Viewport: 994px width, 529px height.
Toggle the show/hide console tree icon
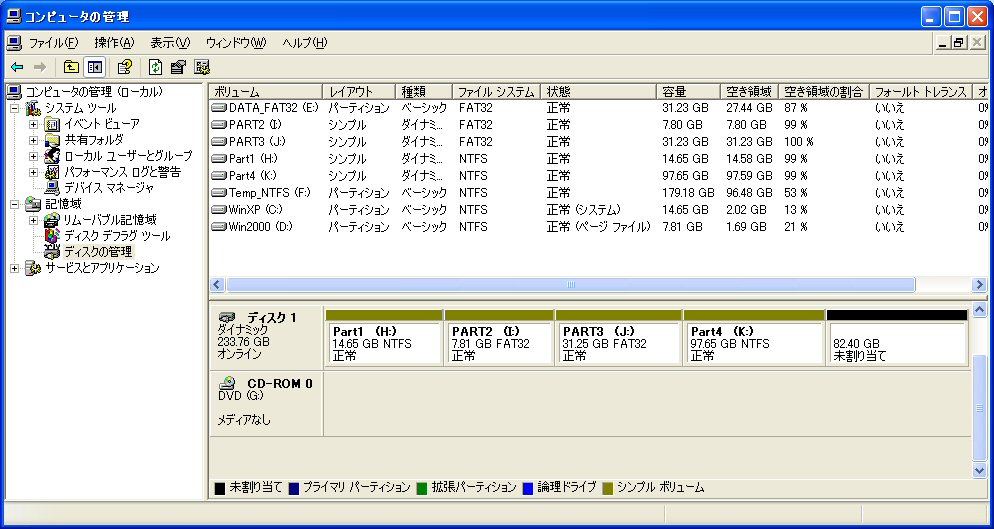[94, 67]
